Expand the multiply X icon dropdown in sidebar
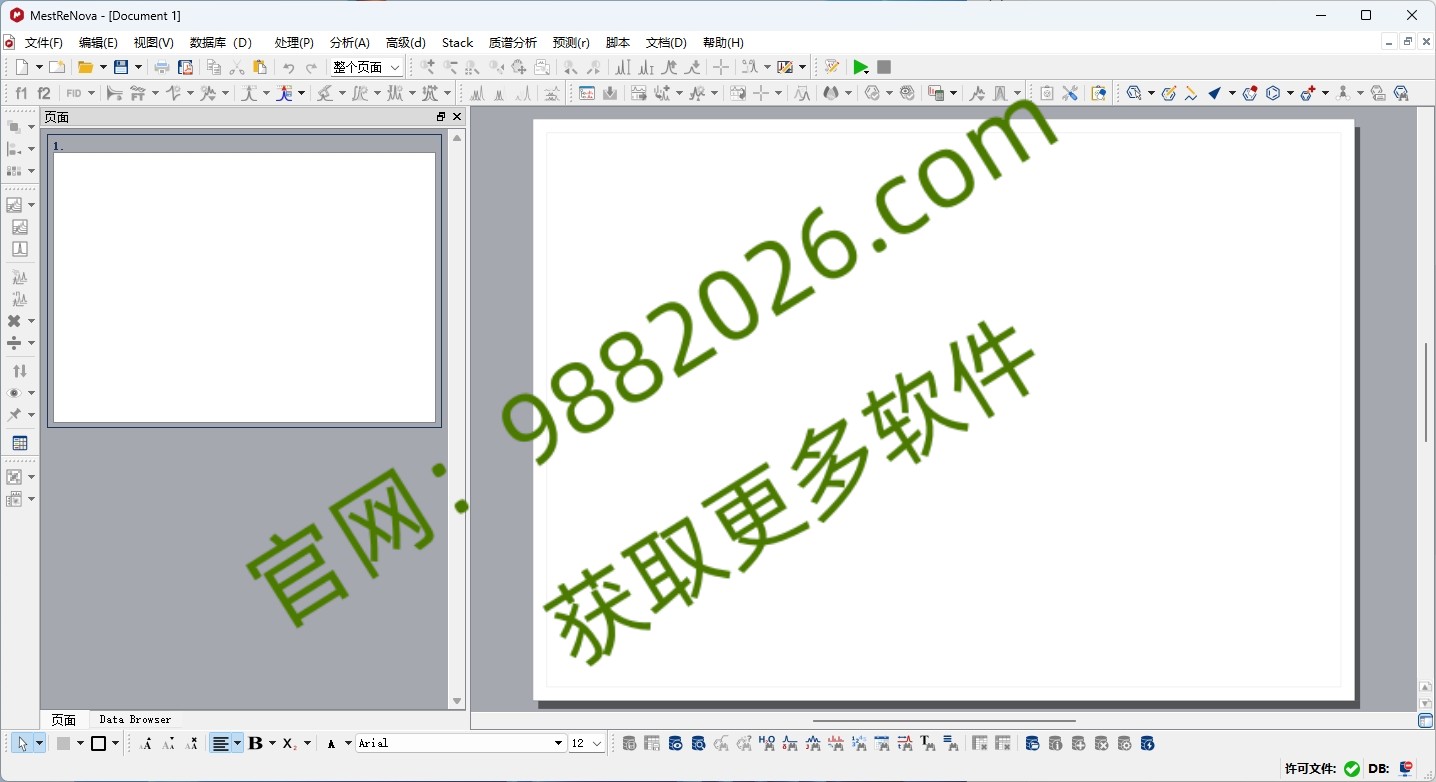The width and height of the screenshot is (1436, 782). pos(31,321)
